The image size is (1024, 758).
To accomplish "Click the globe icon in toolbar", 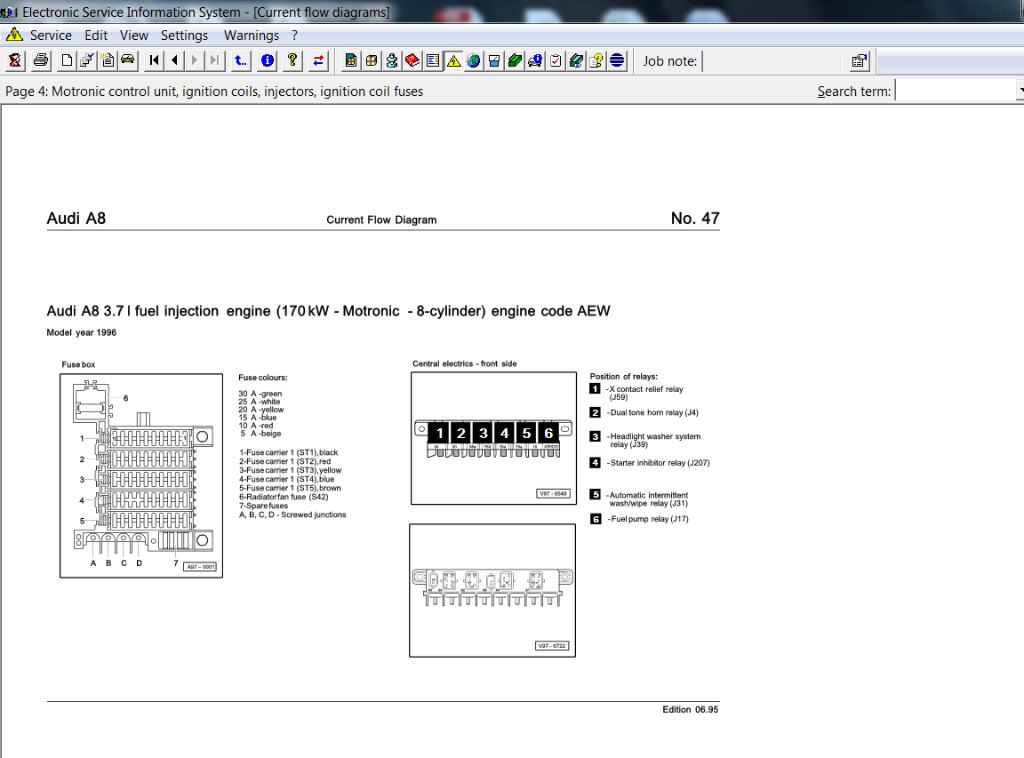I will coord(473,61).
